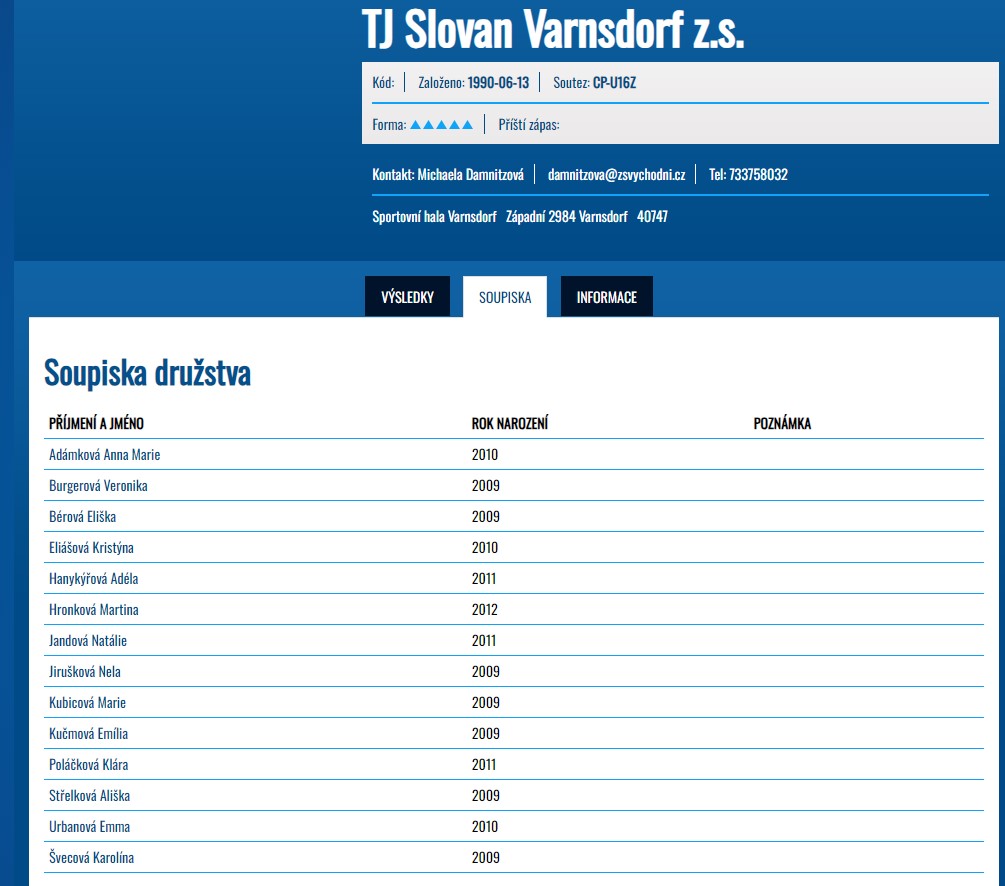Click the POZNÁMKA column header
The width and height of the screenshot is (1005, 886).
[x=782, y=423]
